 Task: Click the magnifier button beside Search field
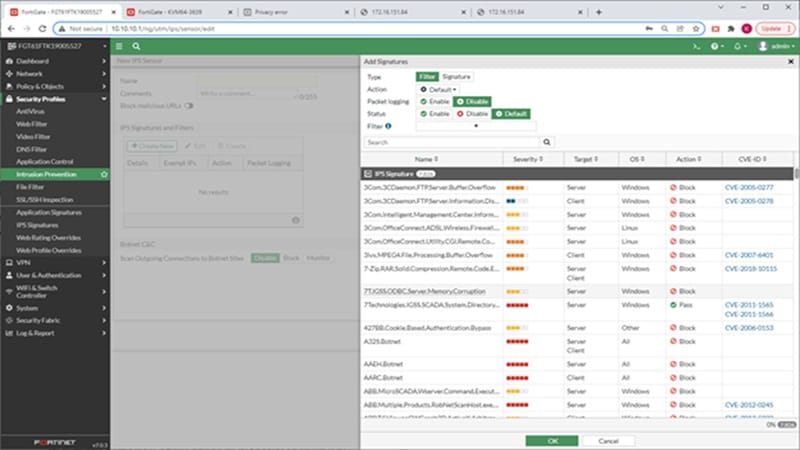(x=546, y=142)
